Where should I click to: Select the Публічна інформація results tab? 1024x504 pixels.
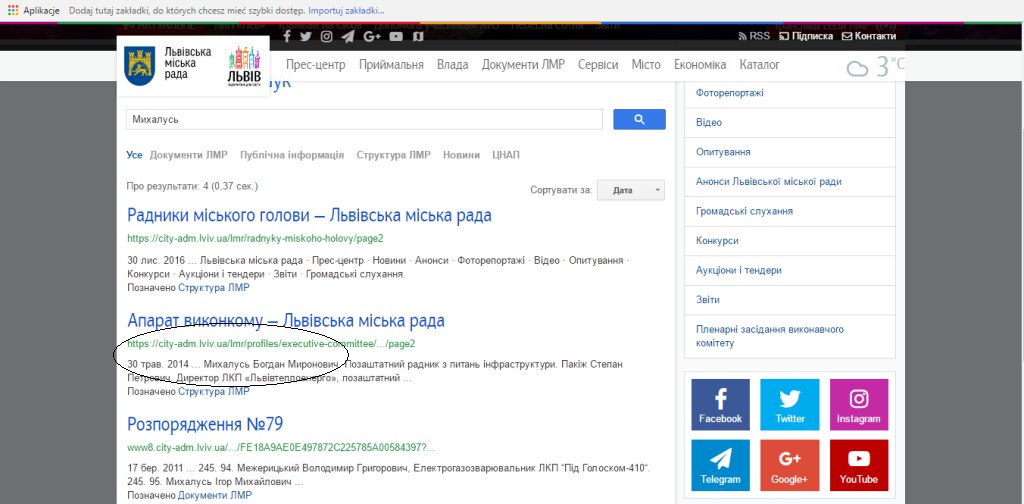292,155
